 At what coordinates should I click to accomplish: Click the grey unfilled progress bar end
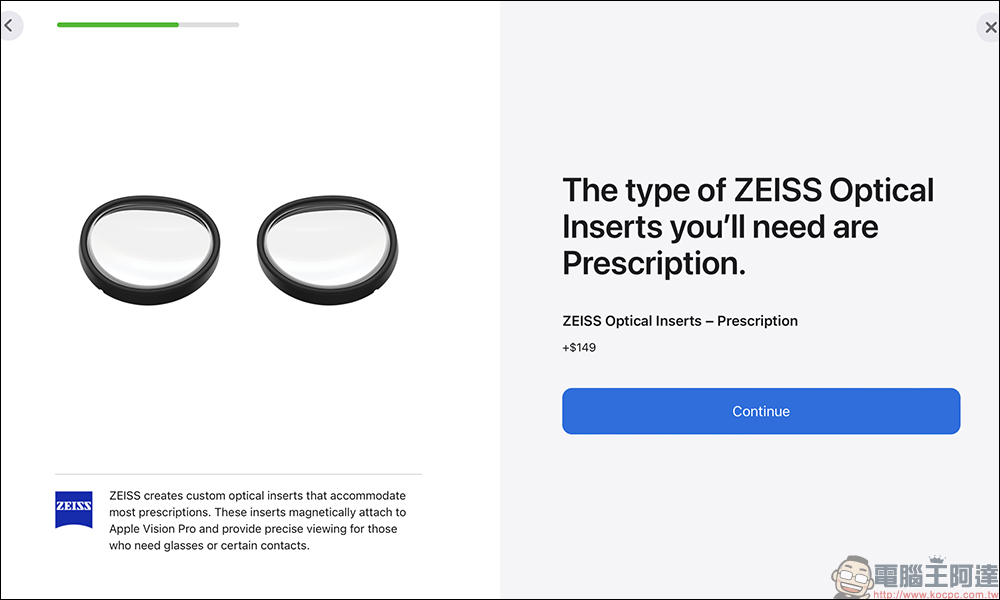tap(209, 25)
